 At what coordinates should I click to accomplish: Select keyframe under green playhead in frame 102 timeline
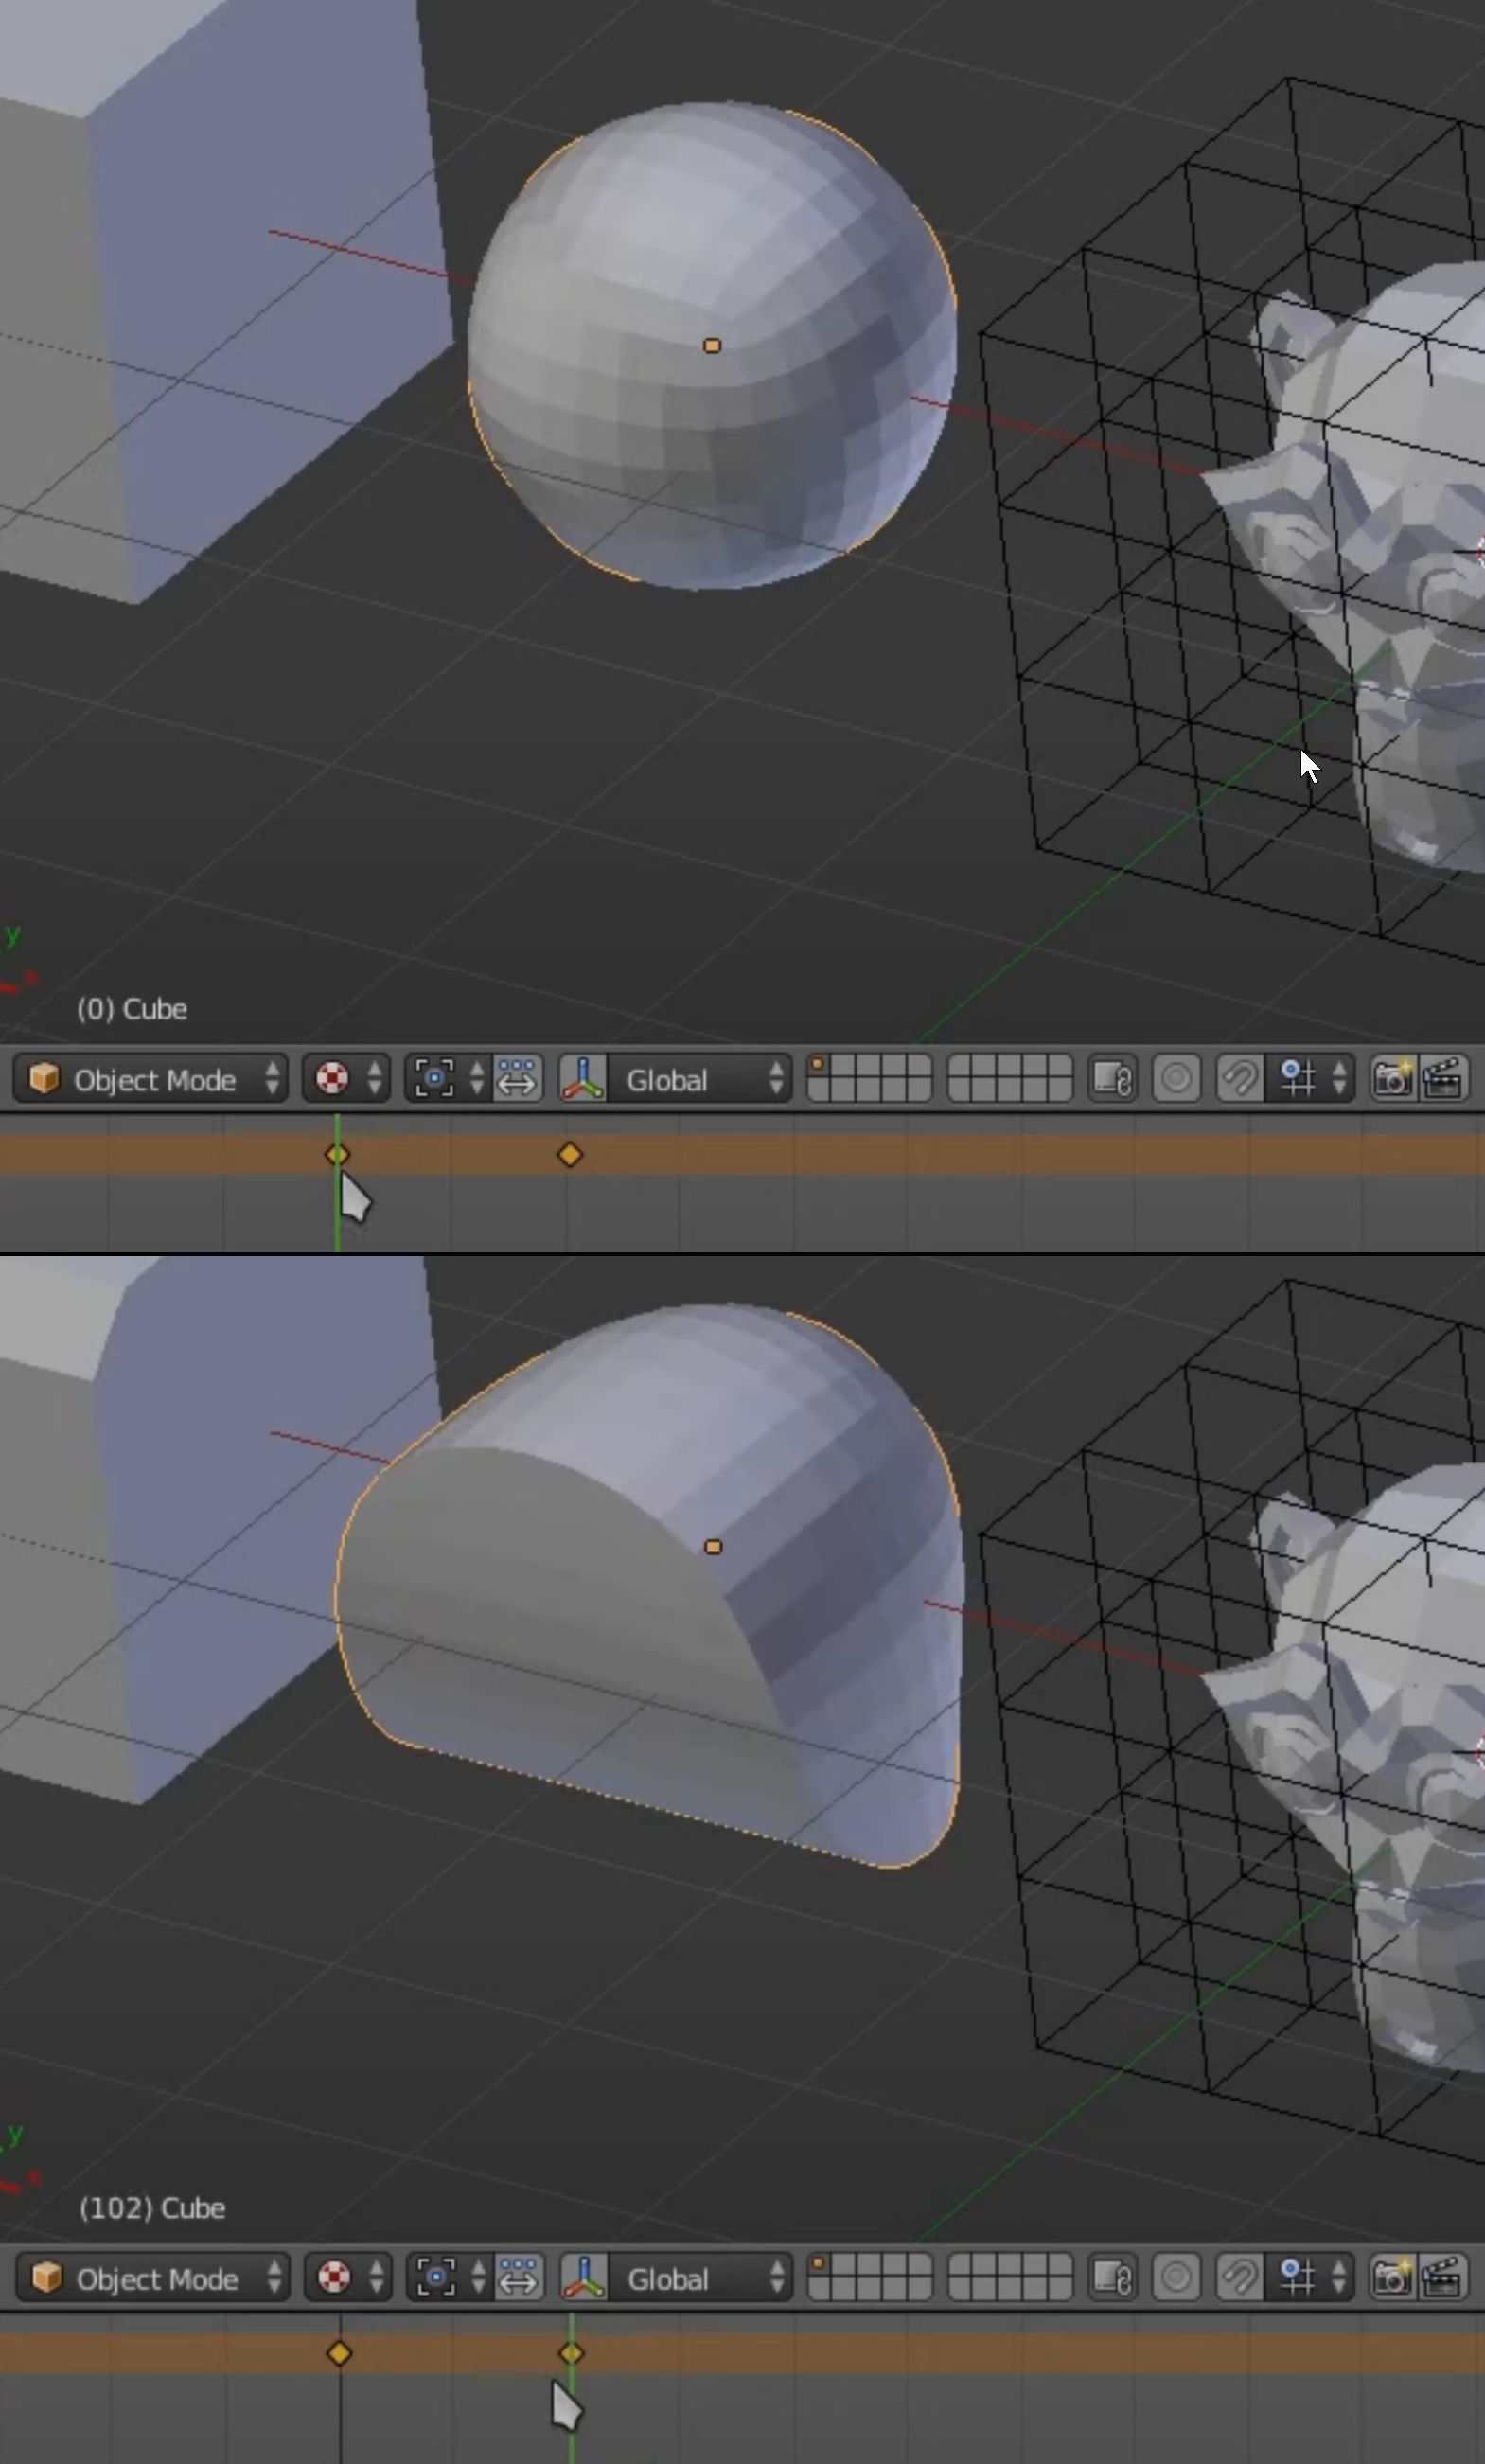pos(571,2354)
